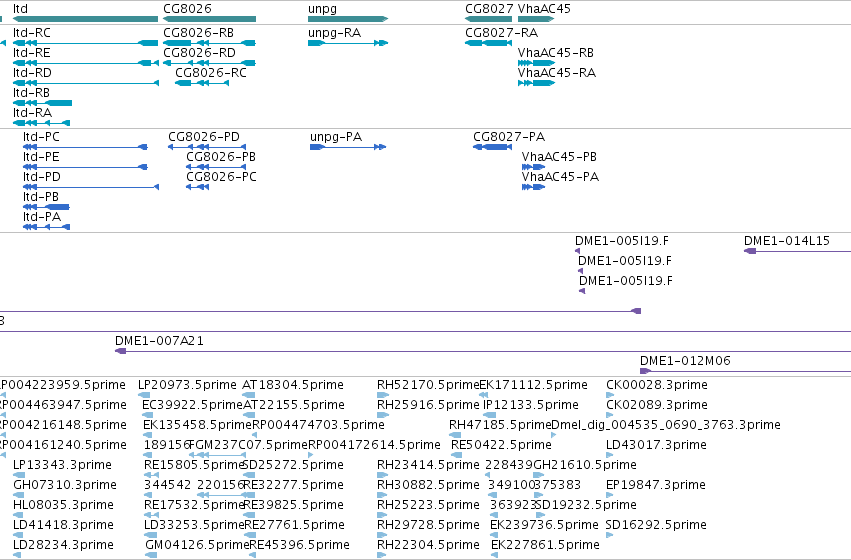The width and height of the screenshot is (851, 560).
Task: Open protein CG8026-PC
Action: 221,177
